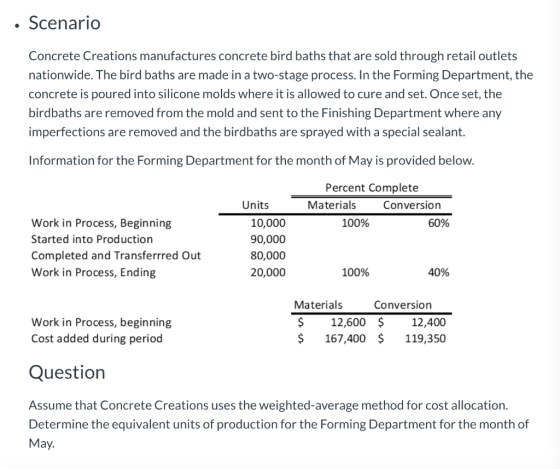Click the Cost added during period label
Screen dimensions: 560x469
(x=97, y=338)
